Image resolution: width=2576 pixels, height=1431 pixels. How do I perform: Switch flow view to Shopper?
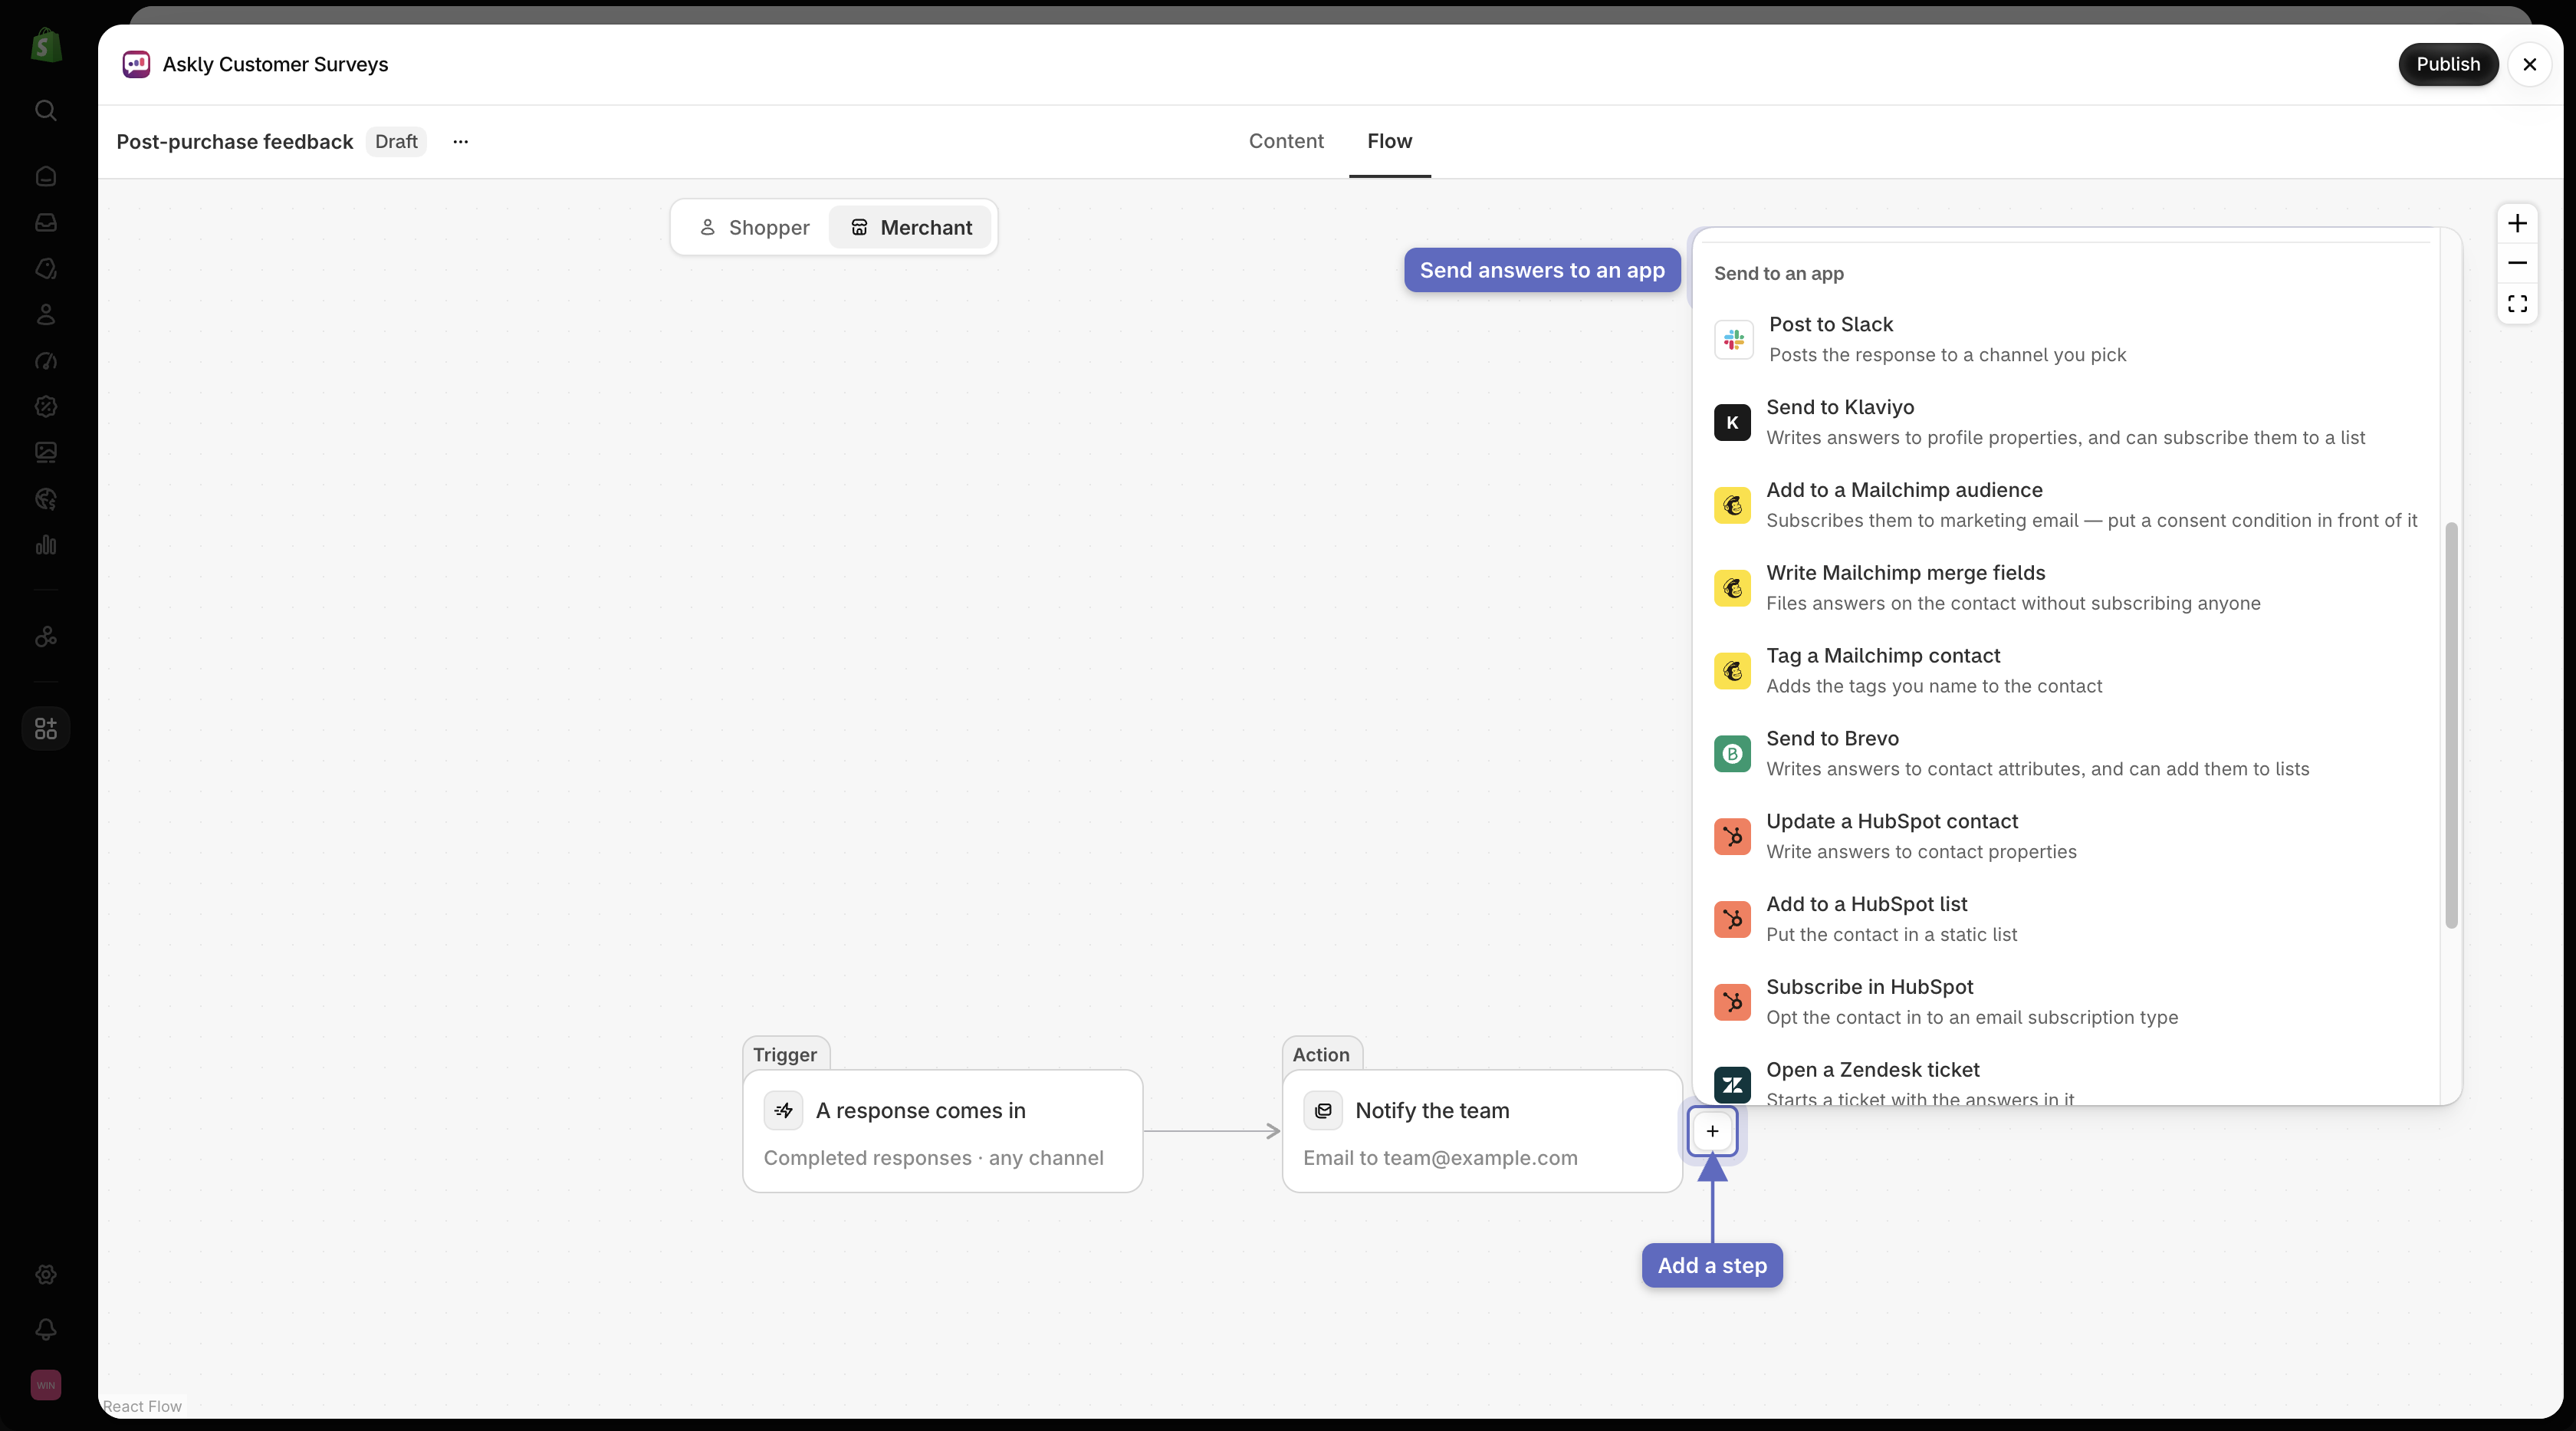(754, 227)
